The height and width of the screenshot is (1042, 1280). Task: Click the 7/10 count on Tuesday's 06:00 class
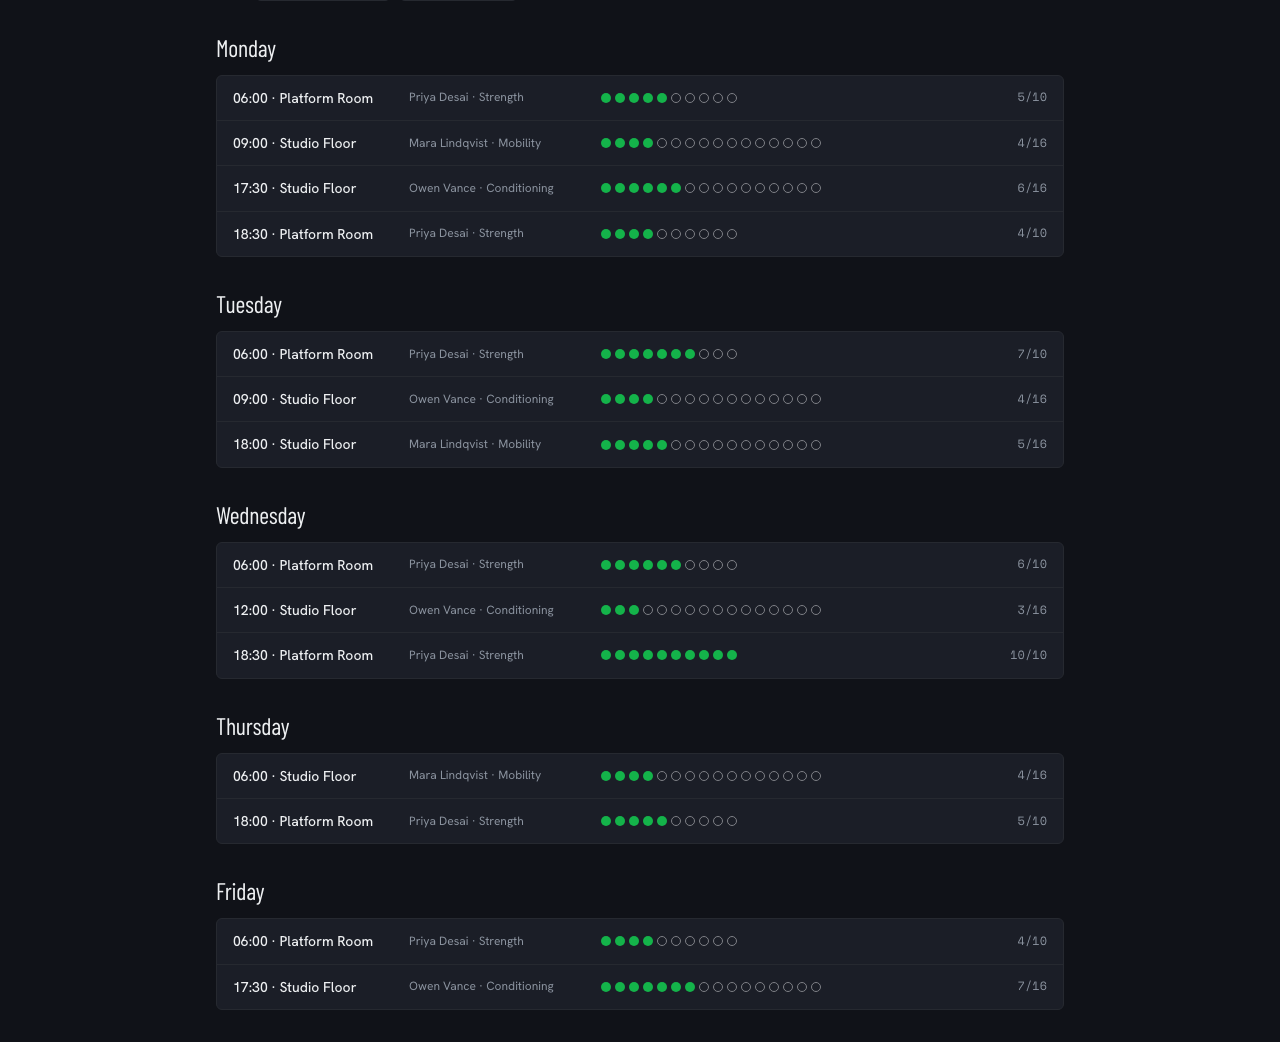click(x=1032, y=354)
